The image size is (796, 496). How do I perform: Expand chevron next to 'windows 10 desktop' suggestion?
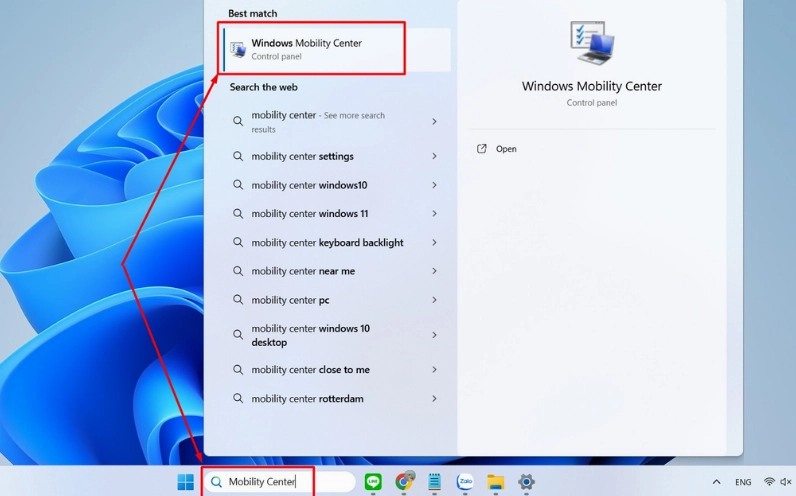(434, 335)
